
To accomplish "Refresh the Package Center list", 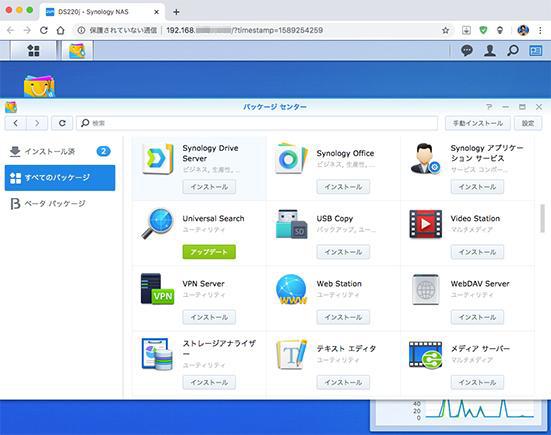I will (62, 123).
